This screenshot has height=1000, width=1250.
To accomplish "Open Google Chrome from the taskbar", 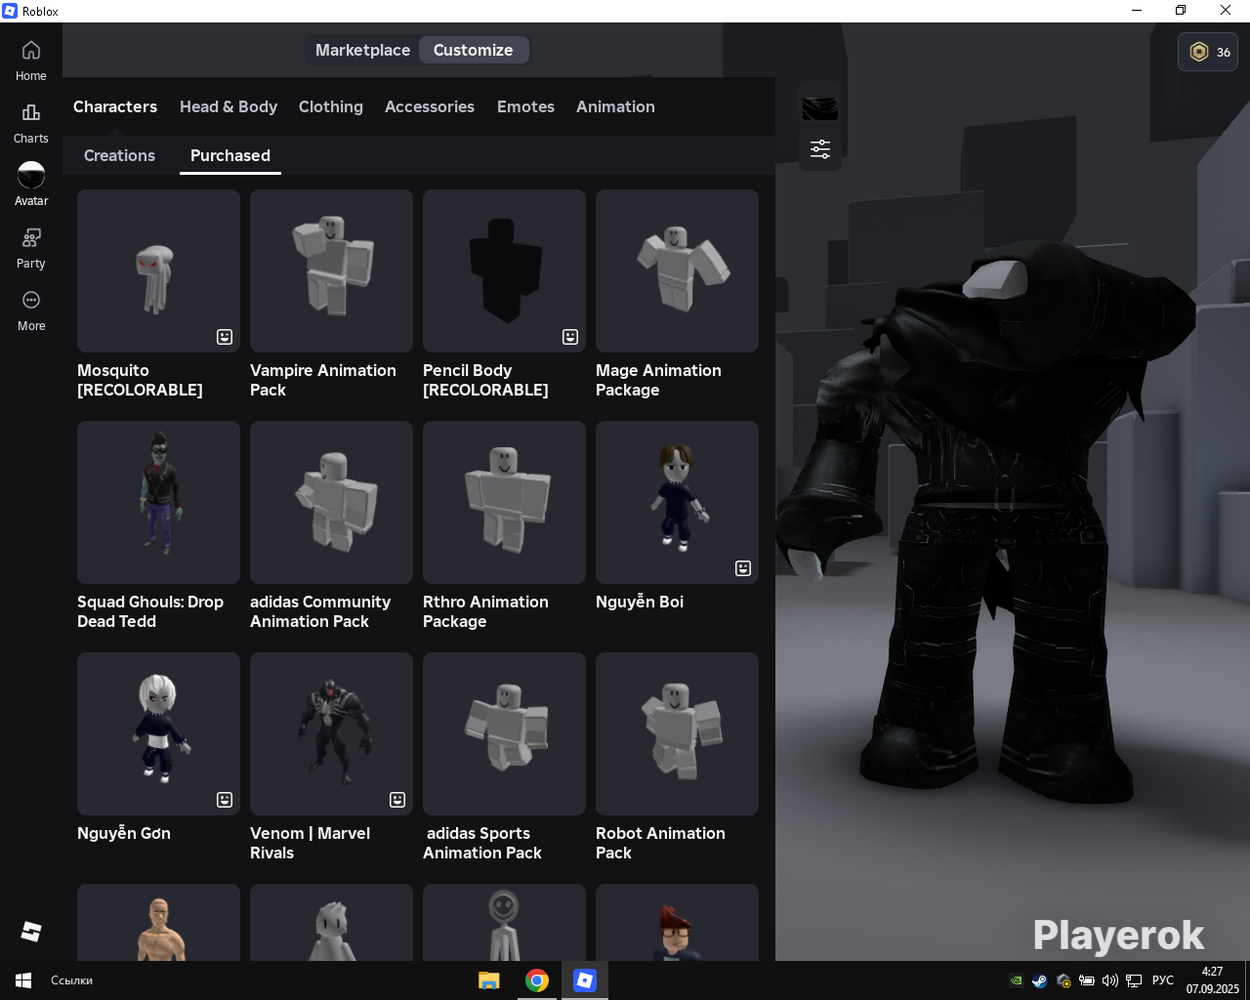I will click(x=537, y=981).
